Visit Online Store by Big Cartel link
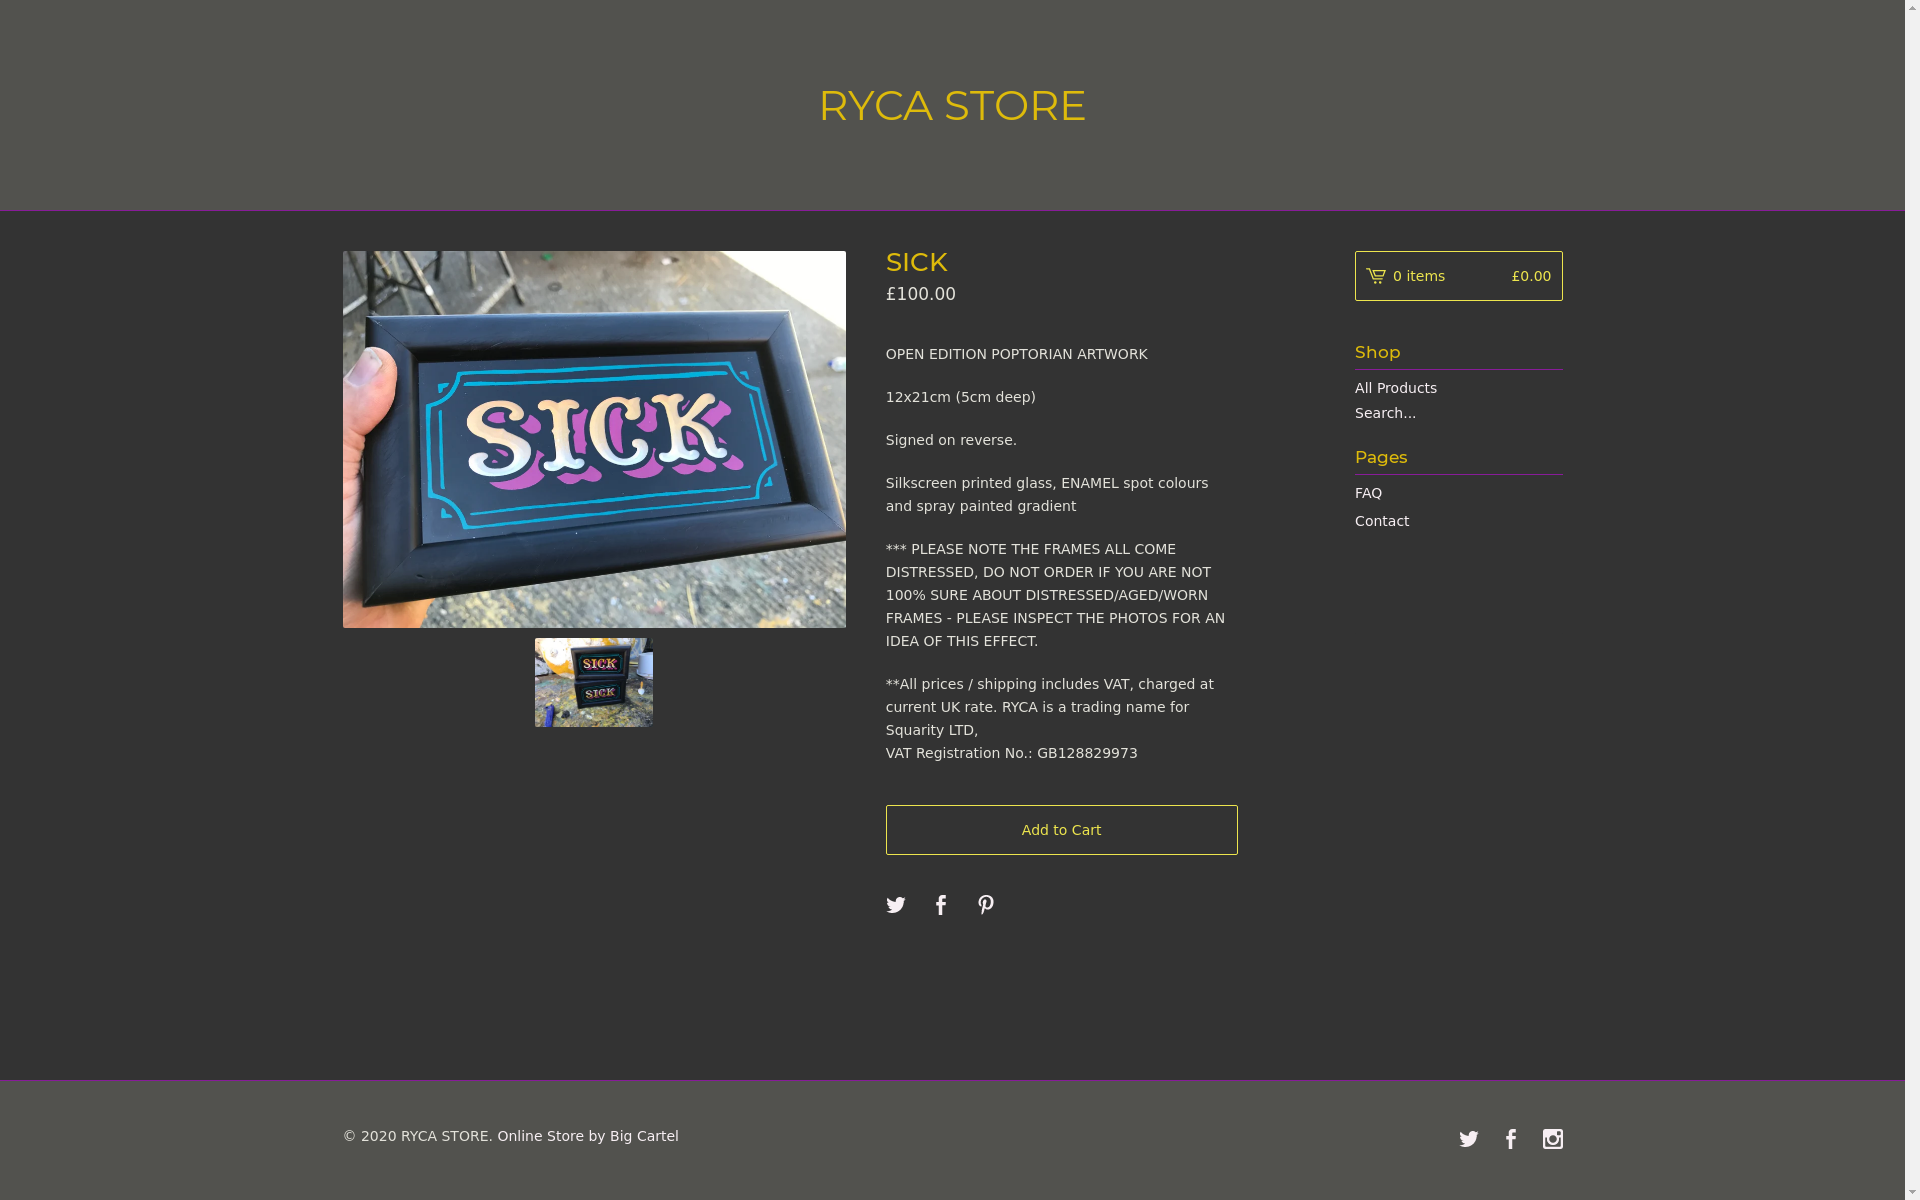Viewport: 1920px width, 1200px height. [x=587, y=1136]
